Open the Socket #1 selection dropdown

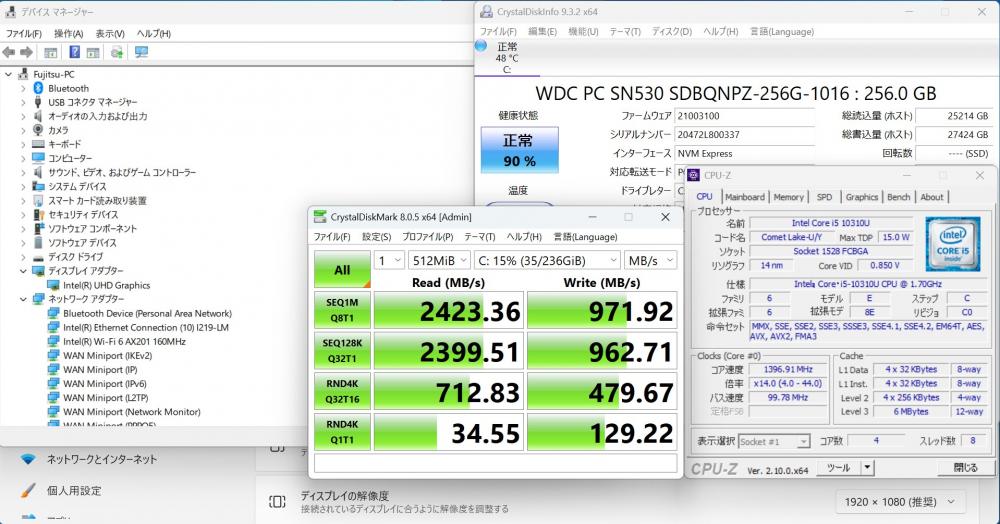(774, 441)
